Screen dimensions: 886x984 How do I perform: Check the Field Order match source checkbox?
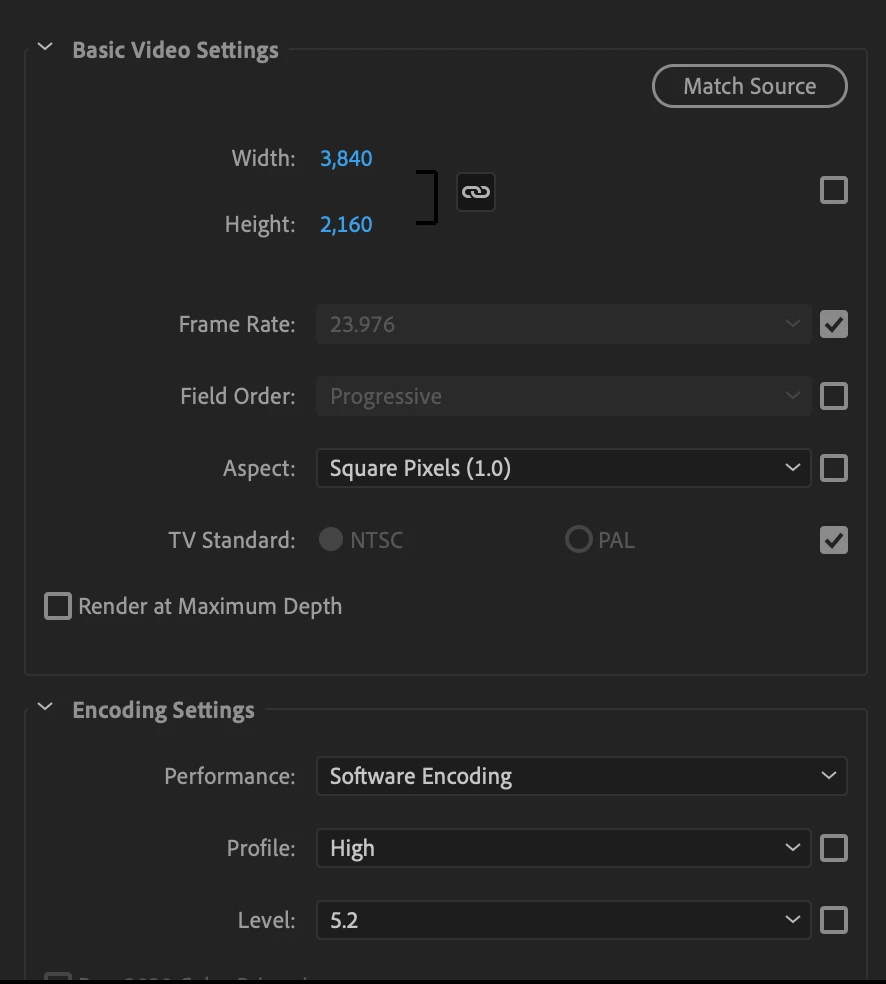[833, 396]
